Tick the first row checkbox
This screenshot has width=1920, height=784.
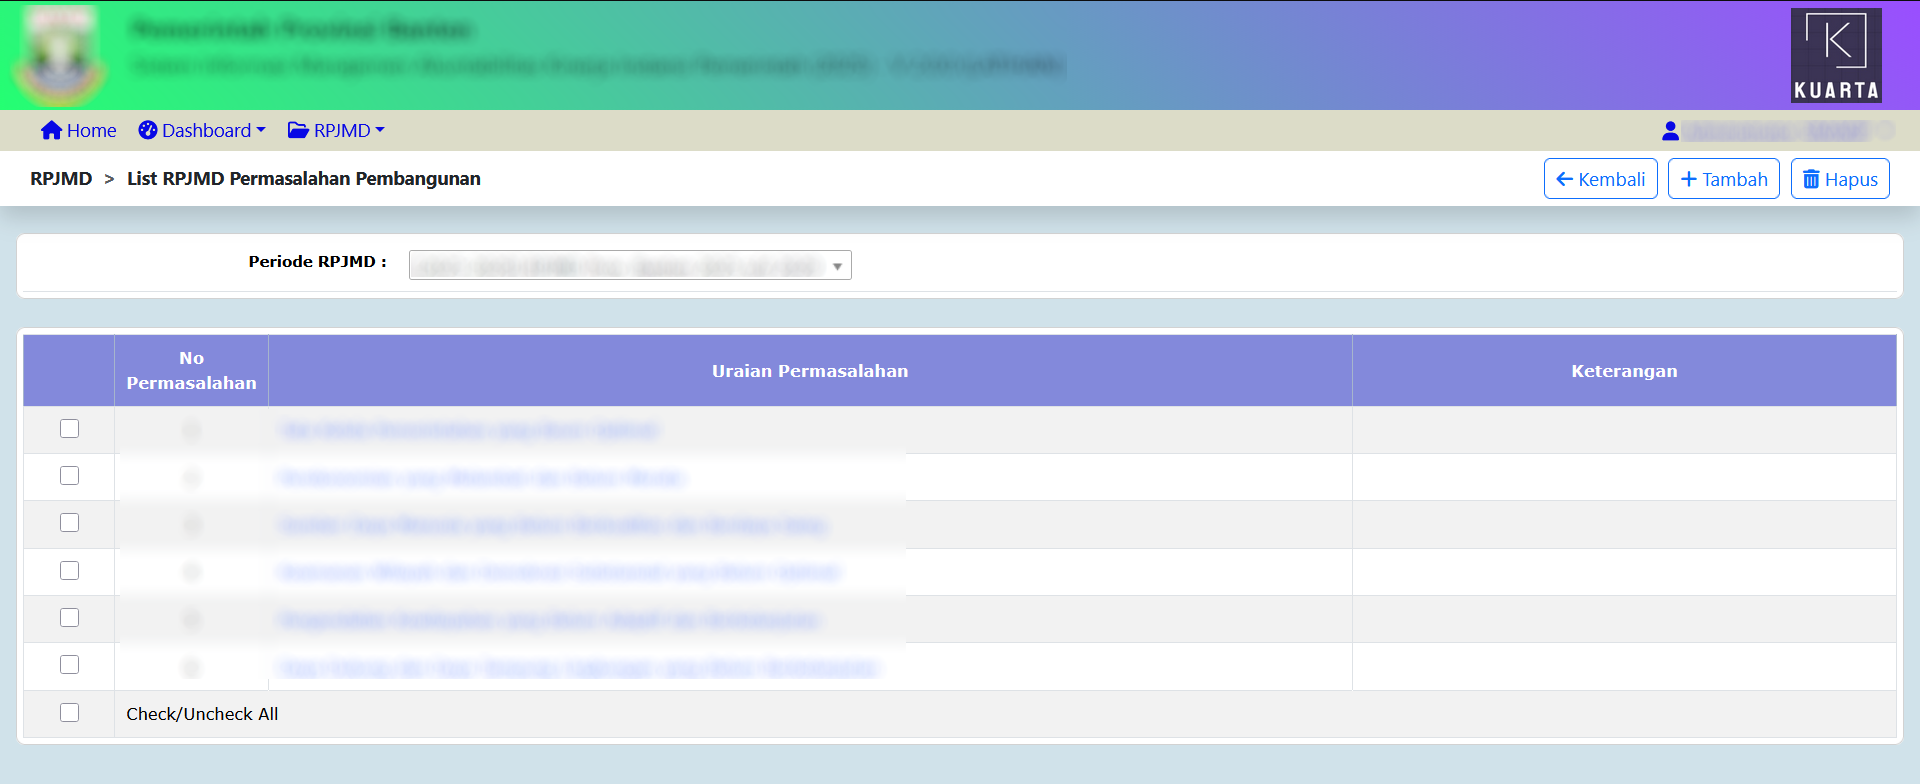(69, 429)
